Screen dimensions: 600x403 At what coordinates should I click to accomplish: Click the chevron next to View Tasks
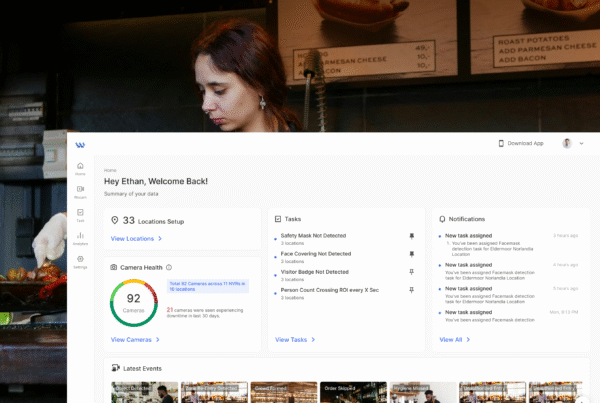313,340
